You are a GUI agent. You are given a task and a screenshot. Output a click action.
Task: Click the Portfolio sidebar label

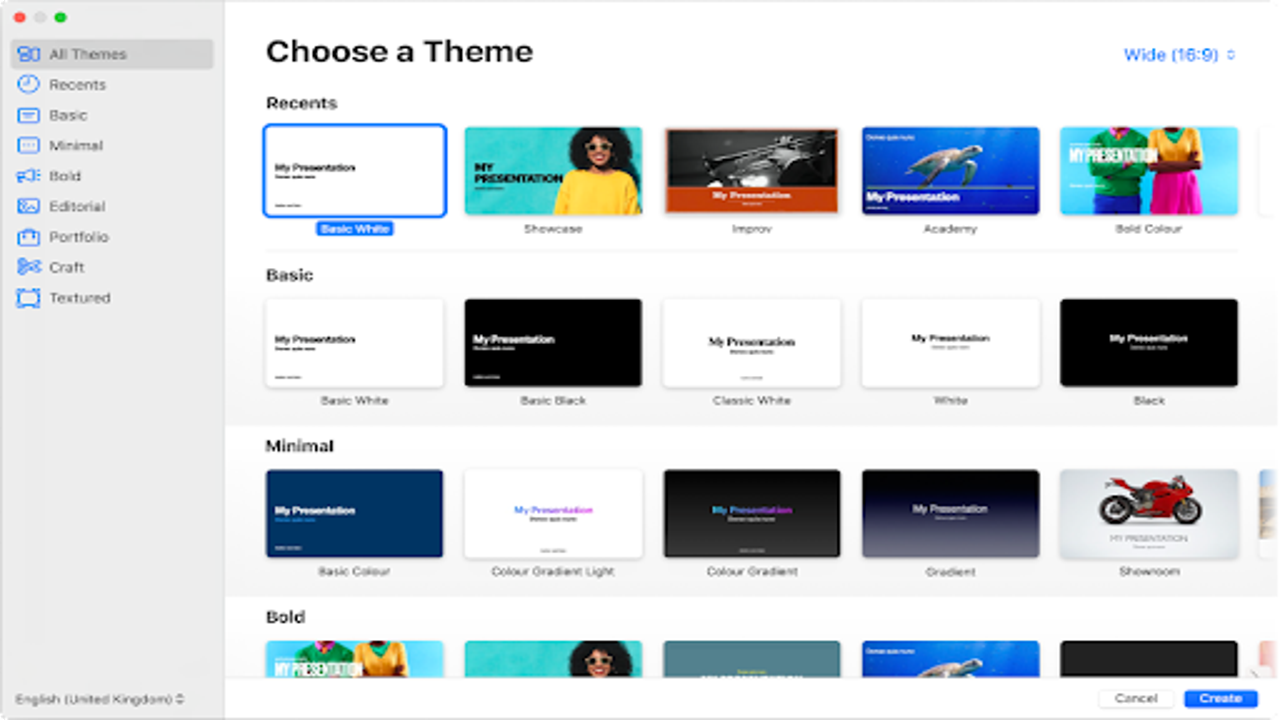pos(79,237)
